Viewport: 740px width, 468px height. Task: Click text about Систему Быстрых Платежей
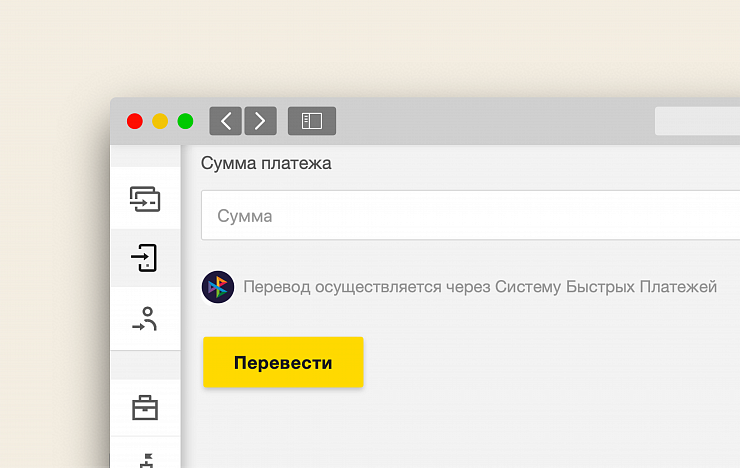[480, 287]
